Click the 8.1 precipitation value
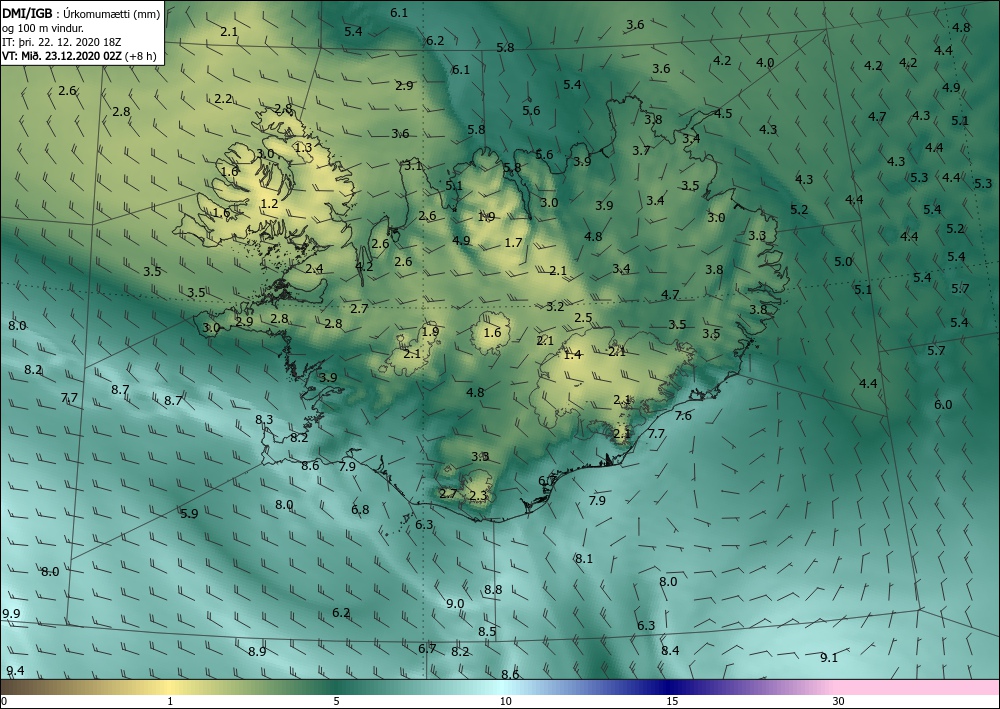The image size is (1000, 709). pos(584,559)
